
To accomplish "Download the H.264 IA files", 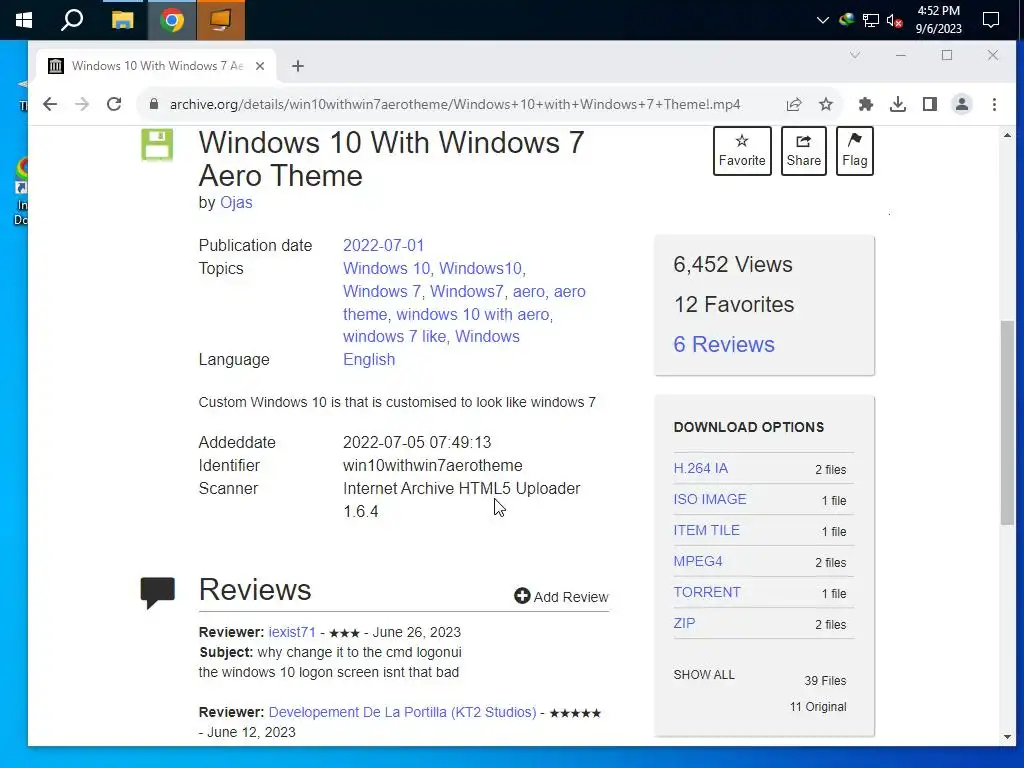I will click(x=701, y=468).
